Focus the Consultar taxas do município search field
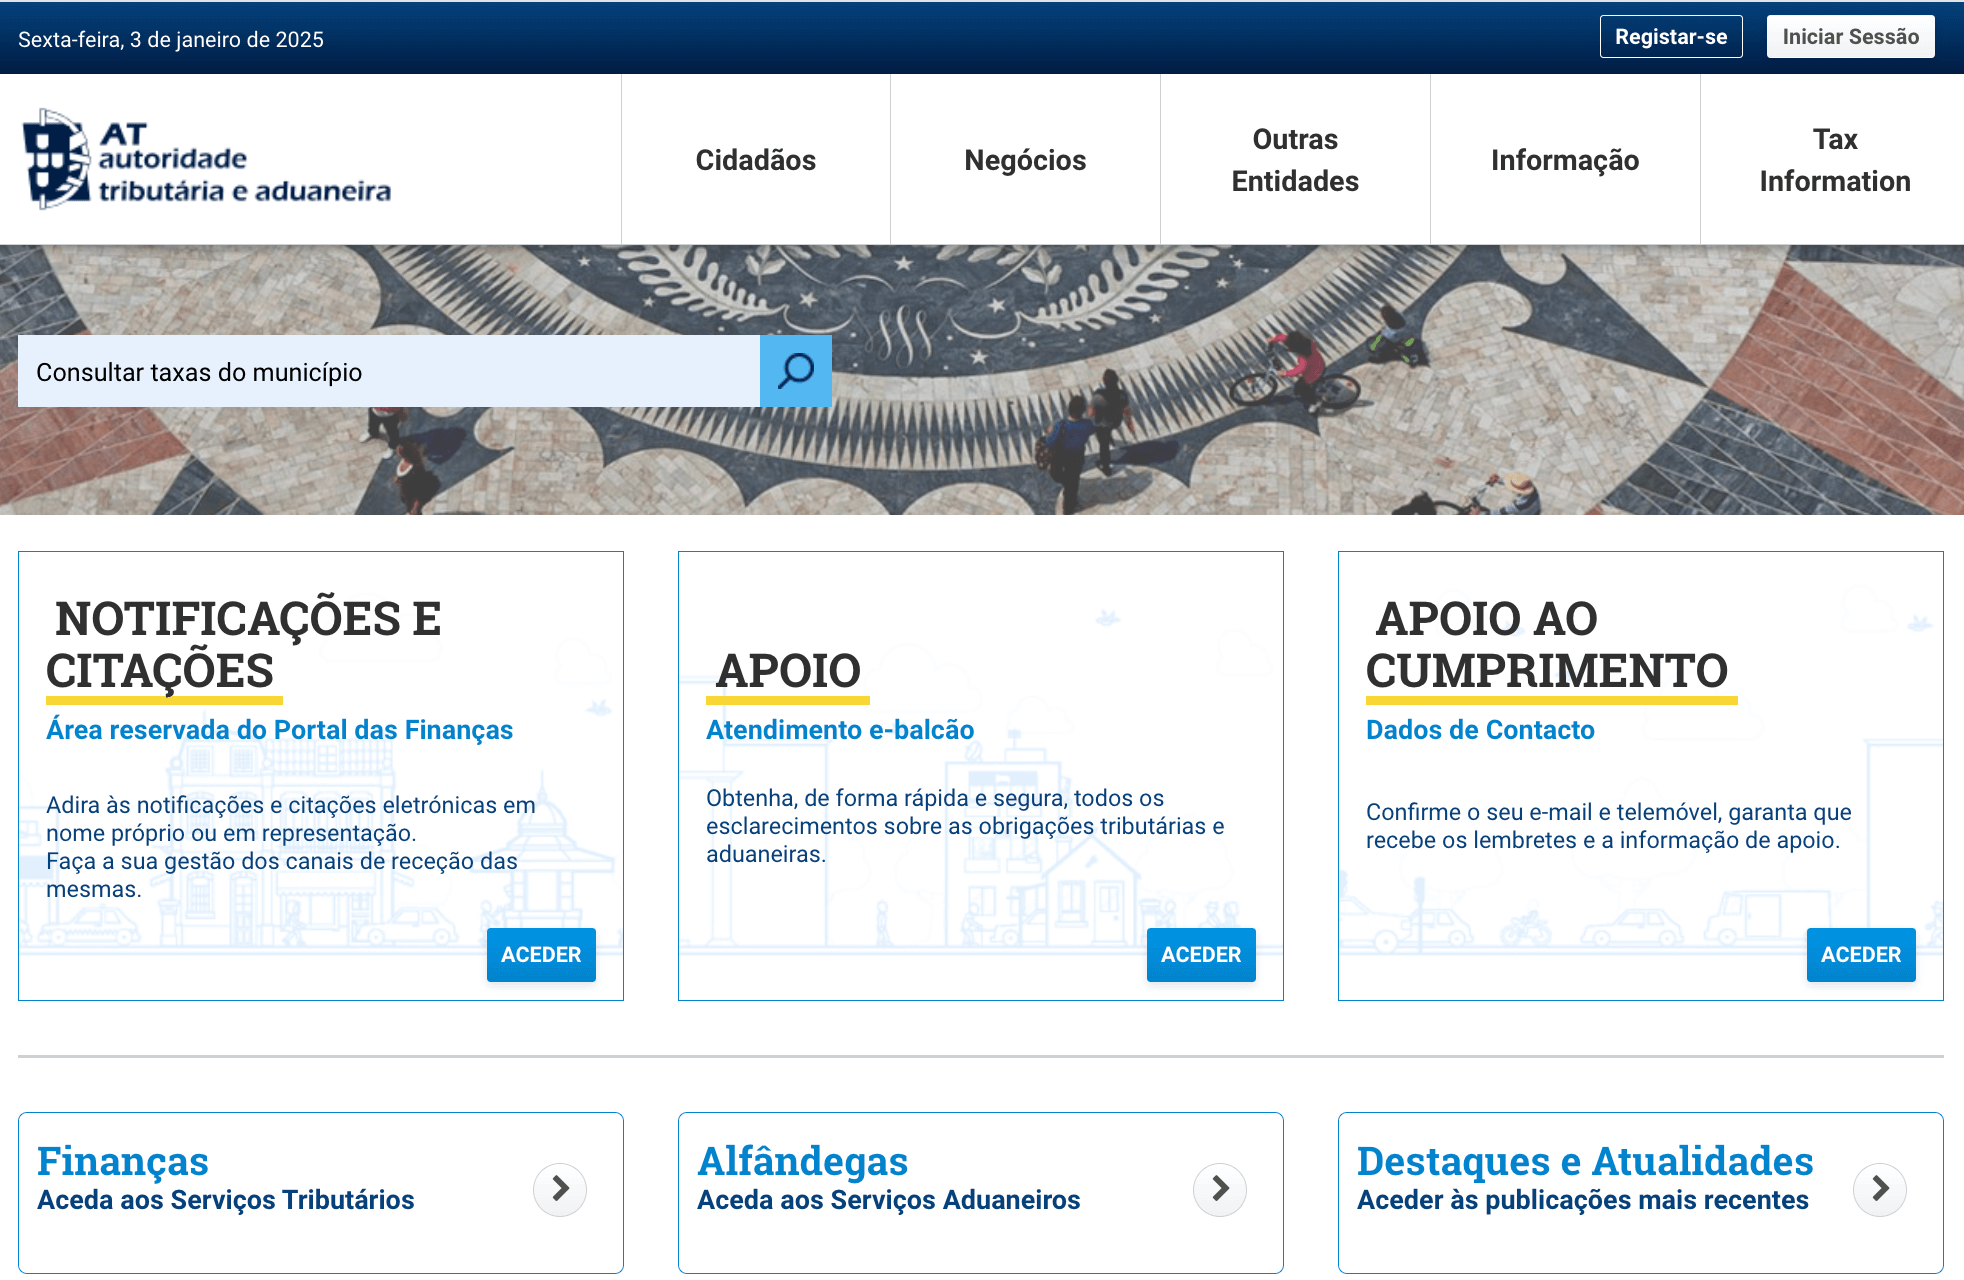 click(x=388, y=372)
